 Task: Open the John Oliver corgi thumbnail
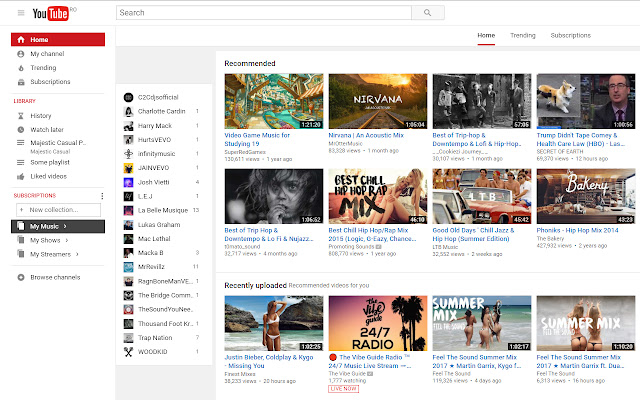[586, 101]
